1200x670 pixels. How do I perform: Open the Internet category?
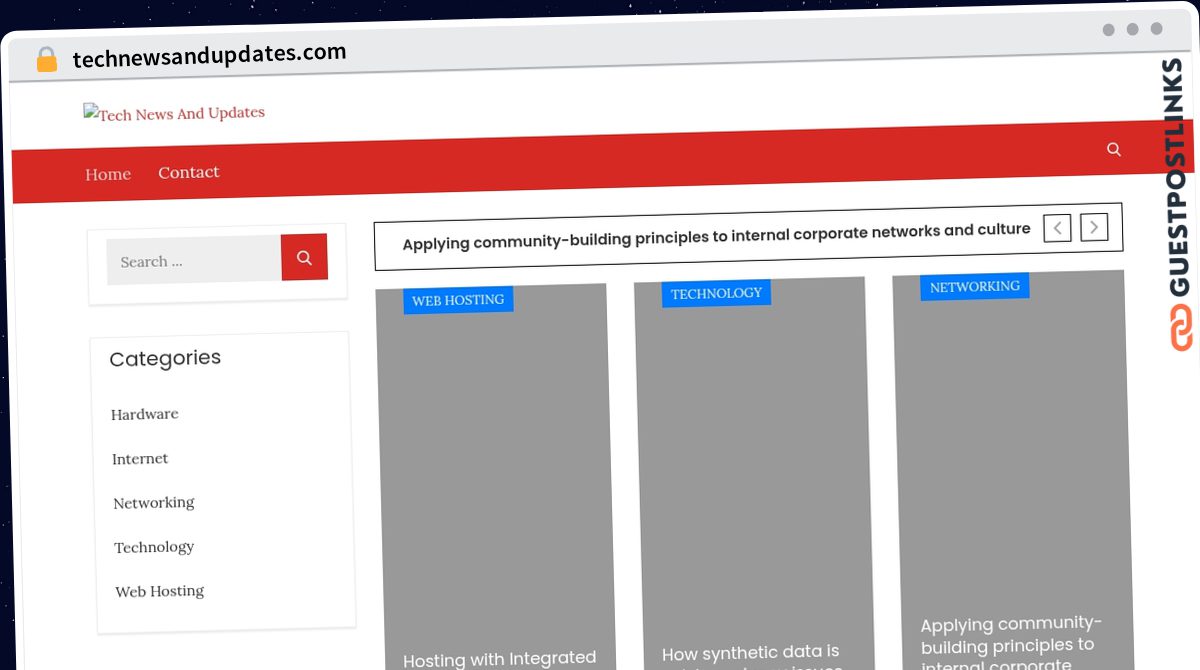click(140, 459)
